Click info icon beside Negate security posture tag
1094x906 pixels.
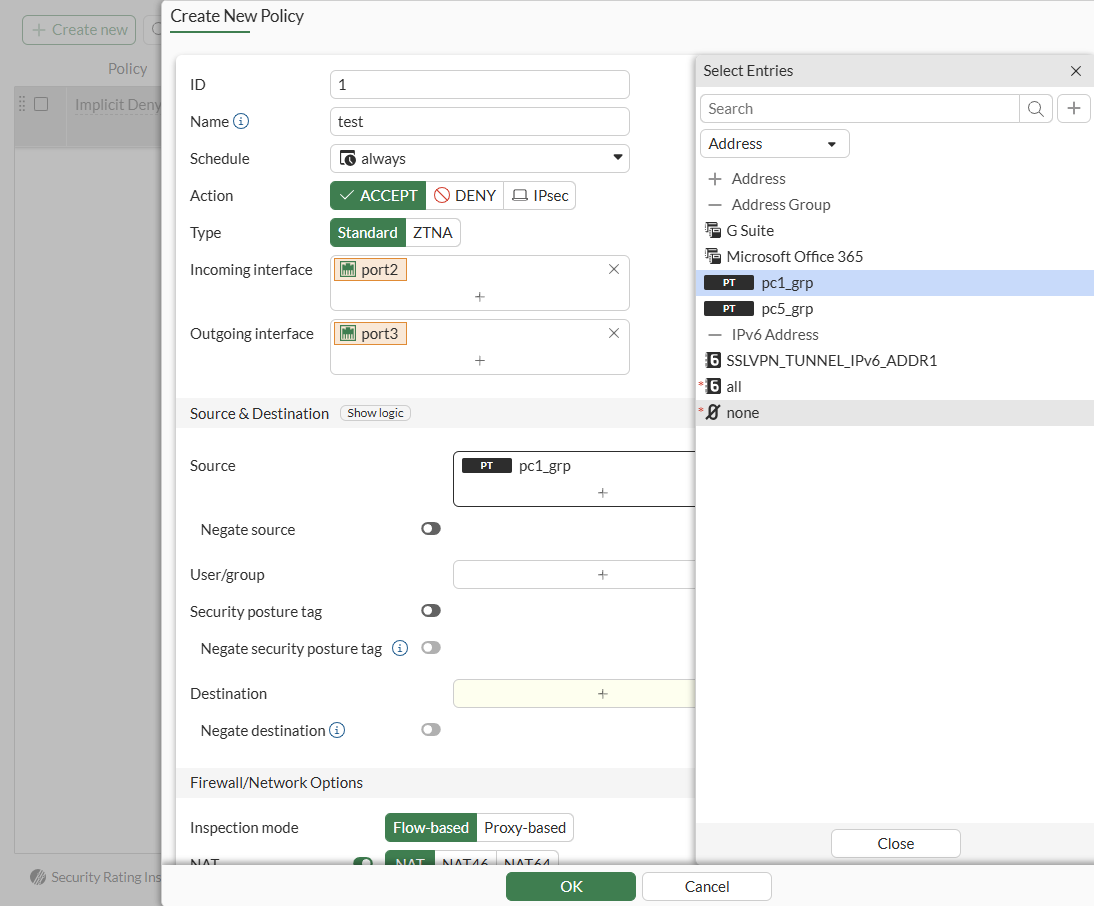[400, 648]
